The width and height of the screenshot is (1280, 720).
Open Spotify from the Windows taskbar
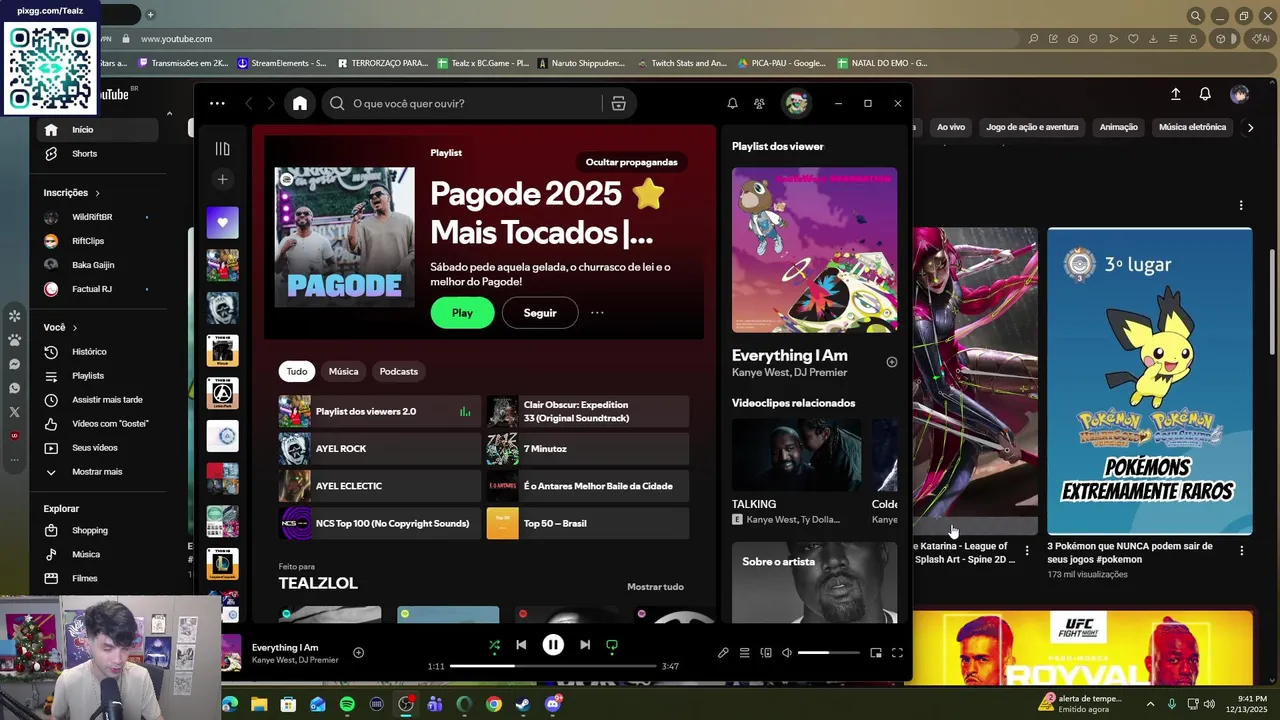coord(347,704)
